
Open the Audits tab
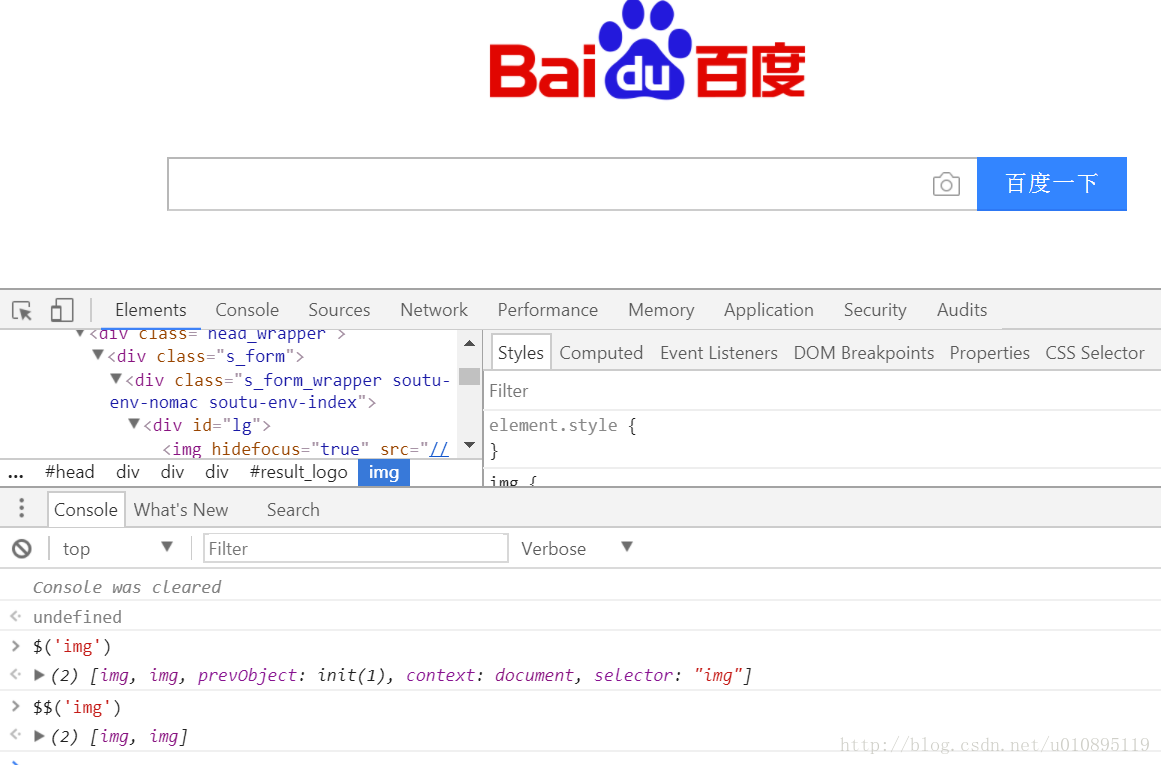962,310
